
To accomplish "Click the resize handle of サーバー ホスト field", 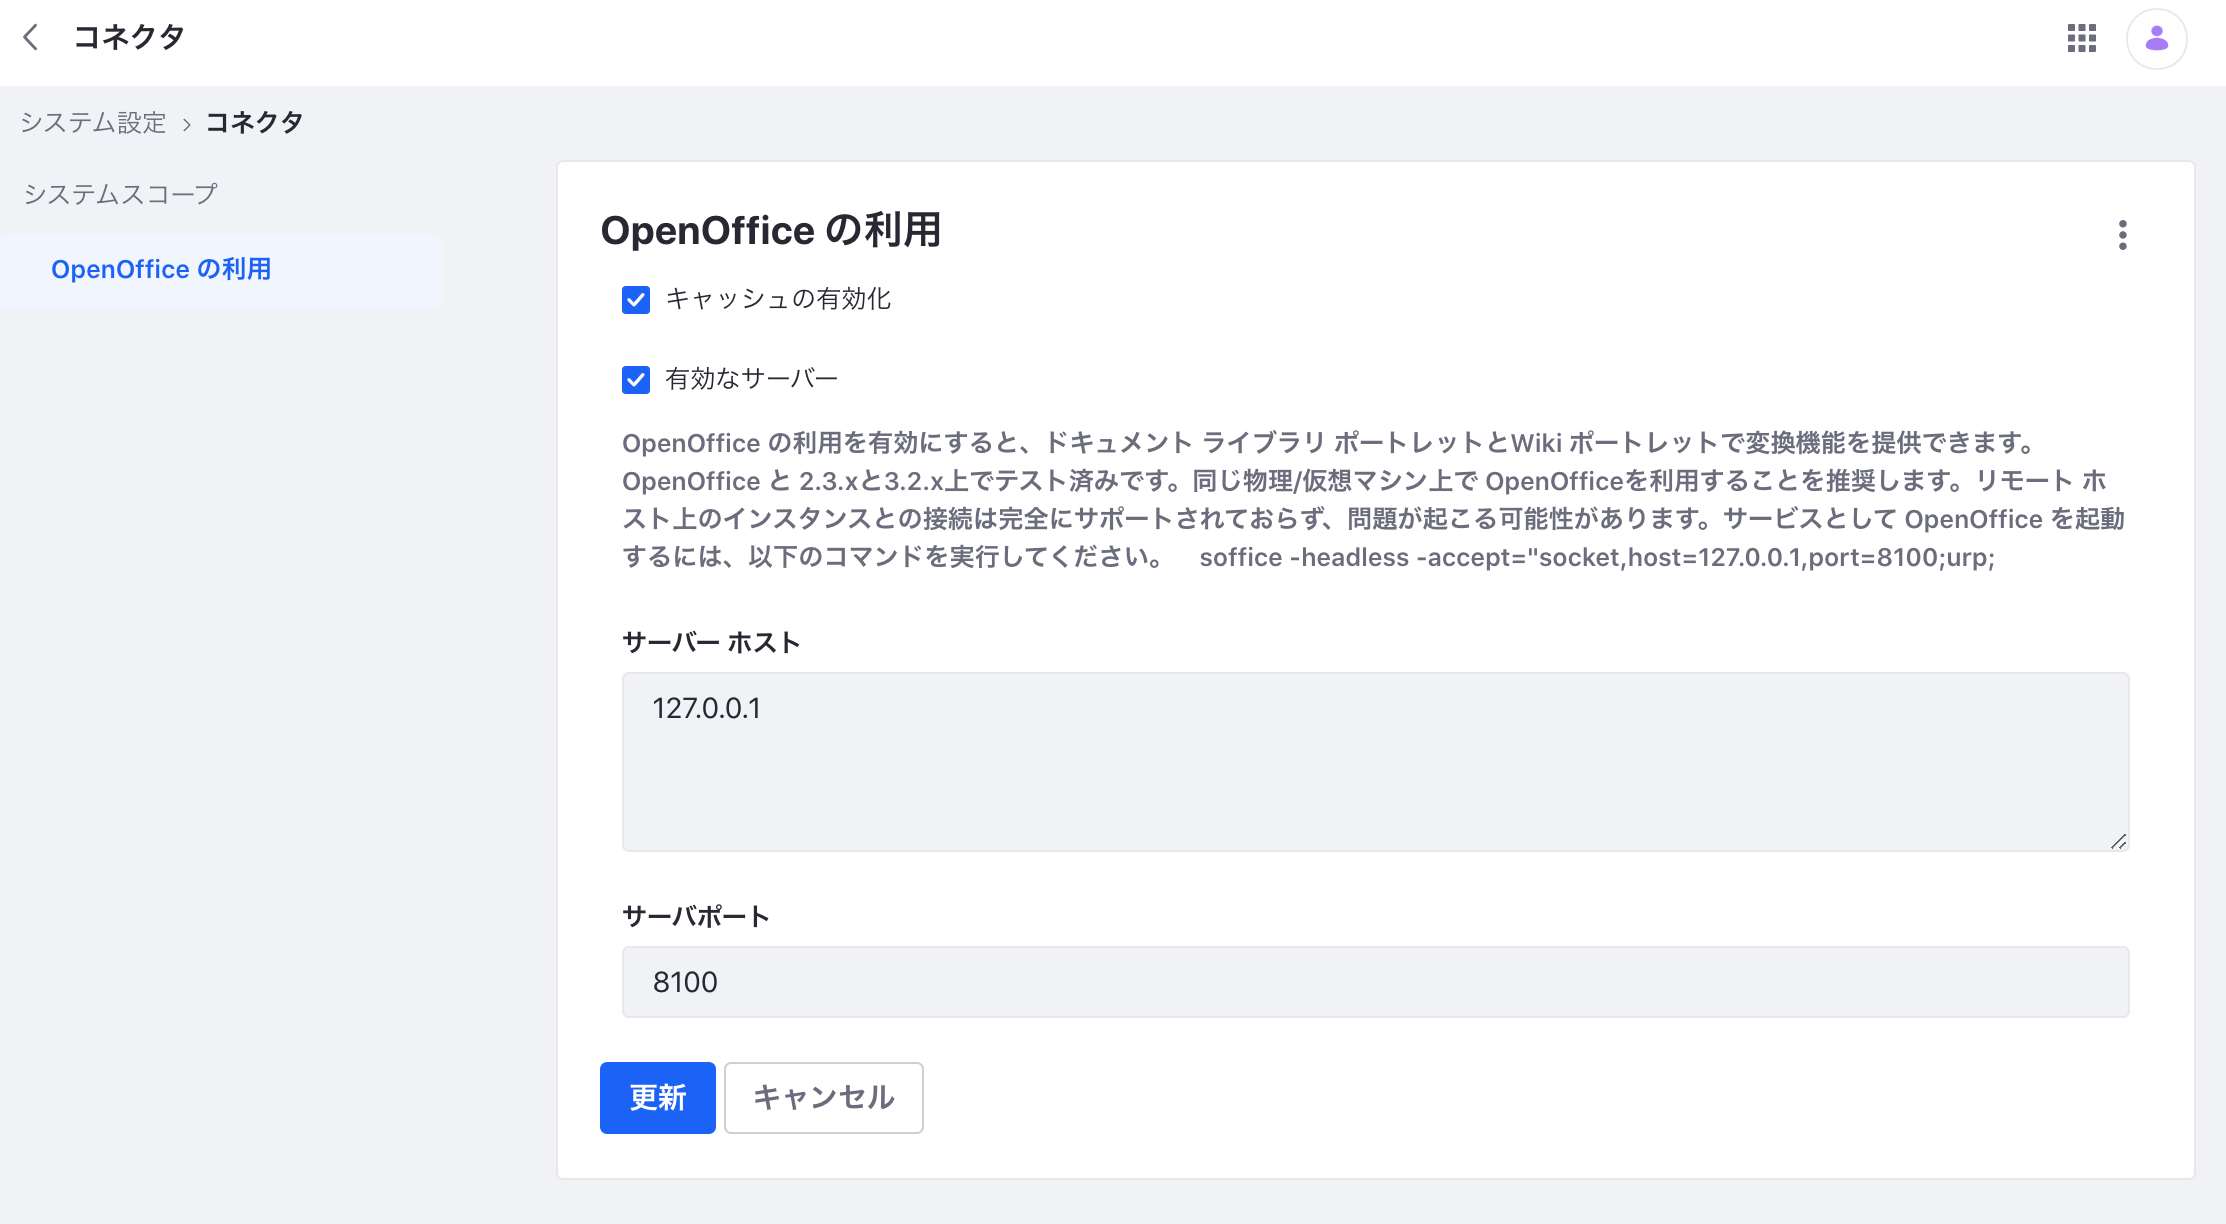I will click(2118, 842).
